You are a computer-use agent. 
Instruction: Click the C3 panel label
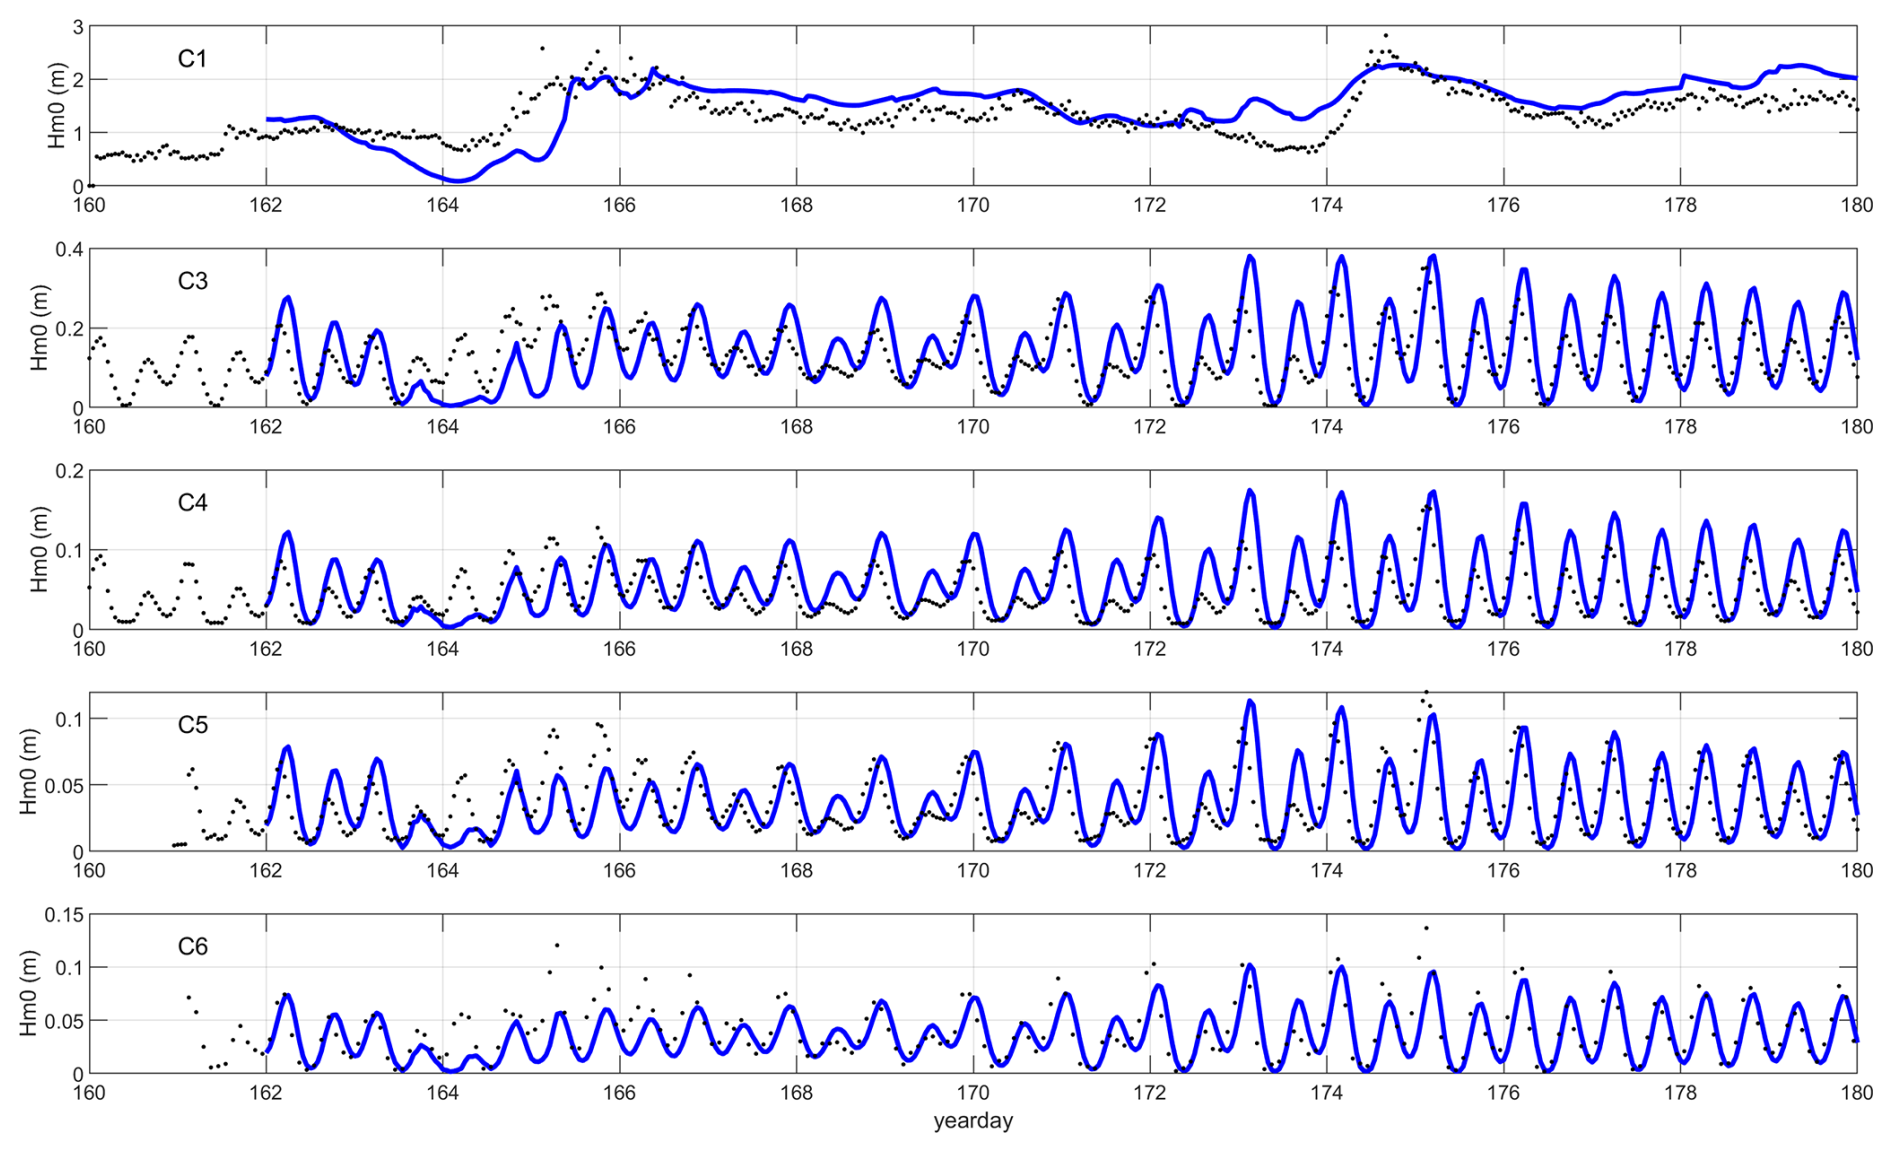[x=192, y=281]
